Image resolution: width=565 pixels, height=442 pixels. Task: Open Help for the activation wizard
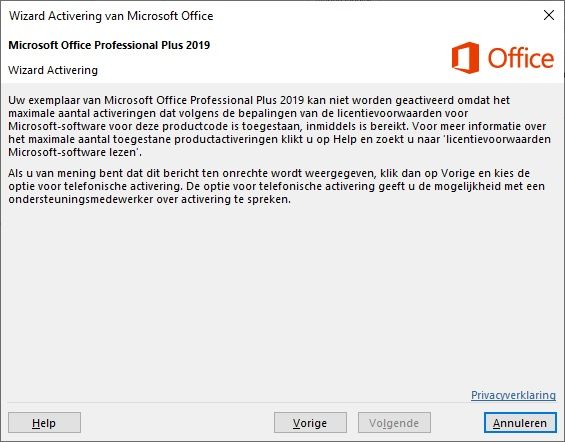click(x=44, y=423)
